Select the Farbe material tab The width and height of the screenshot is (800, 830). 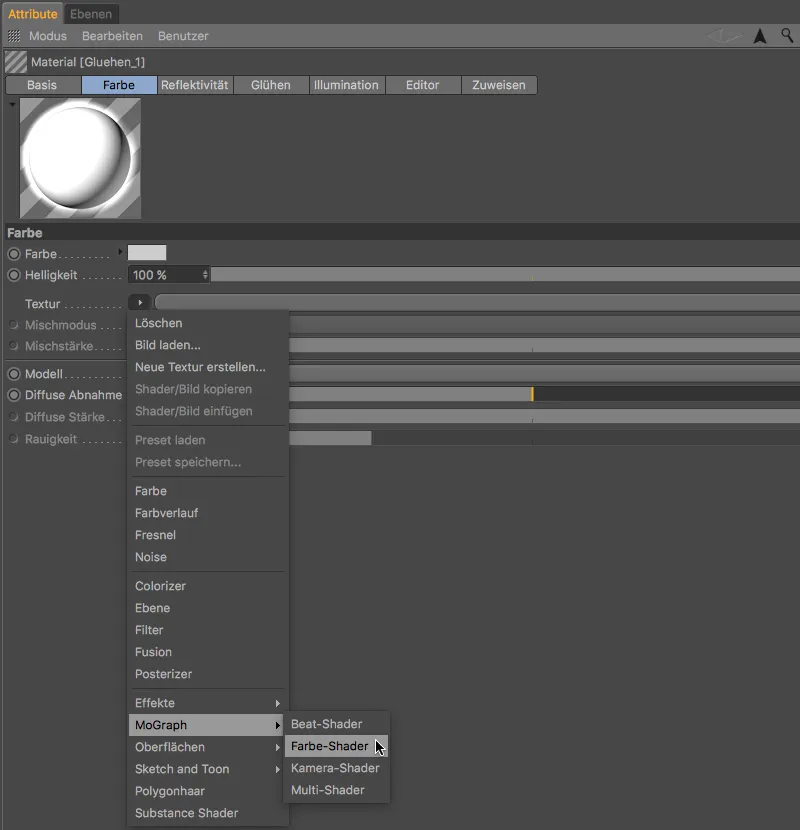pyautogui.click(x=119, y=85)
